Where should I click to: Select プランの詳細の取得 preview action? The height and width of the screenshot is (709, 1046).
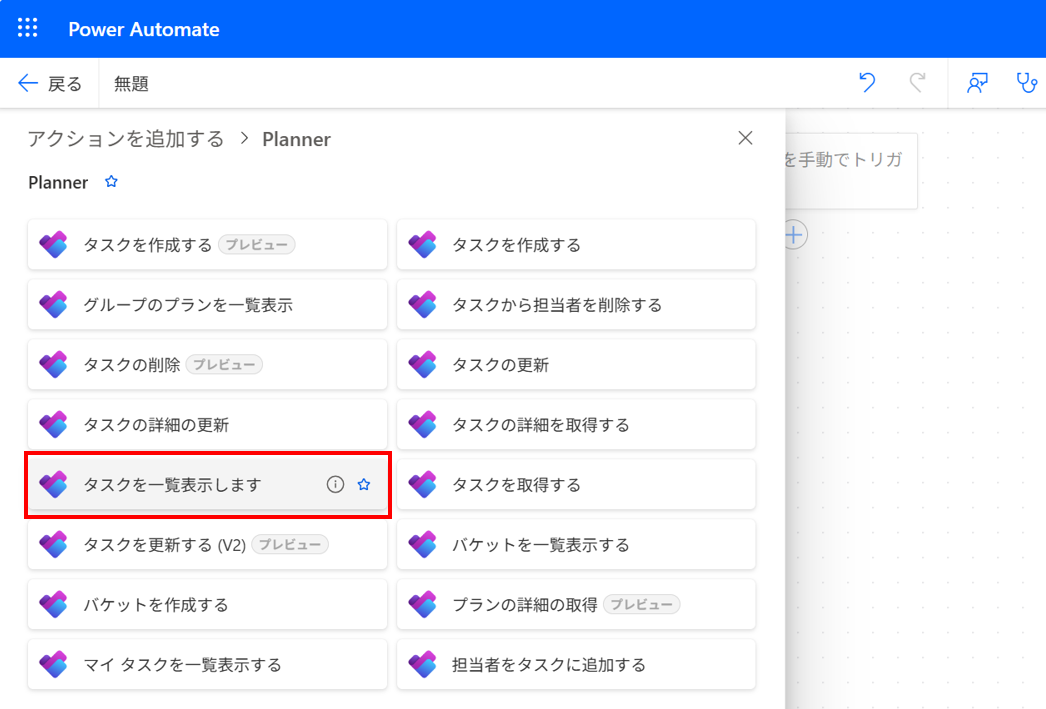click(576, 605)
